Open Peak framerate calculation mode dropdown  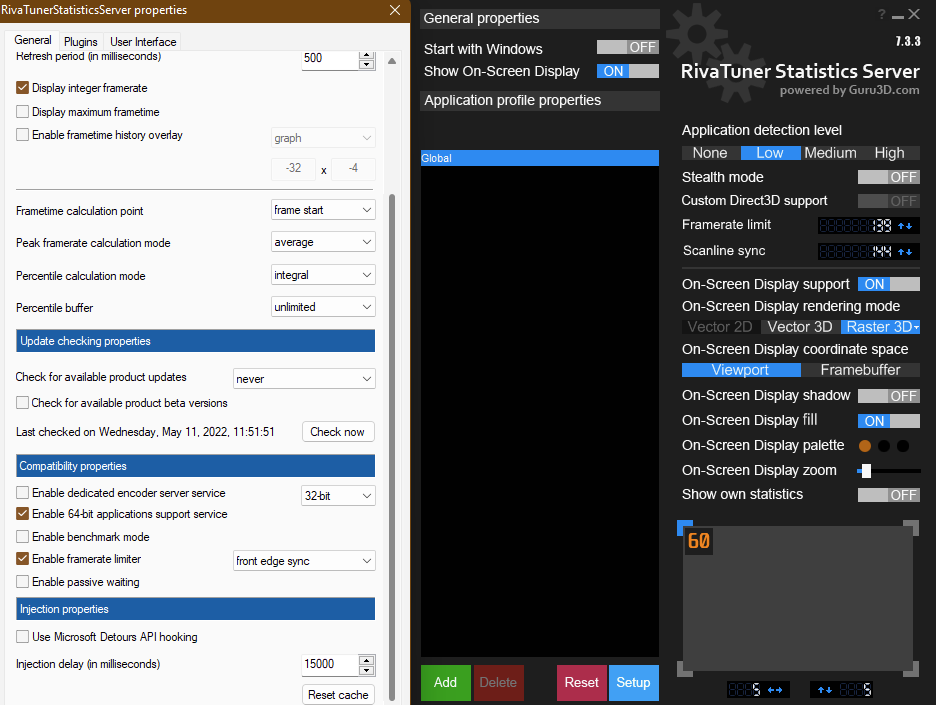point(323,242)
